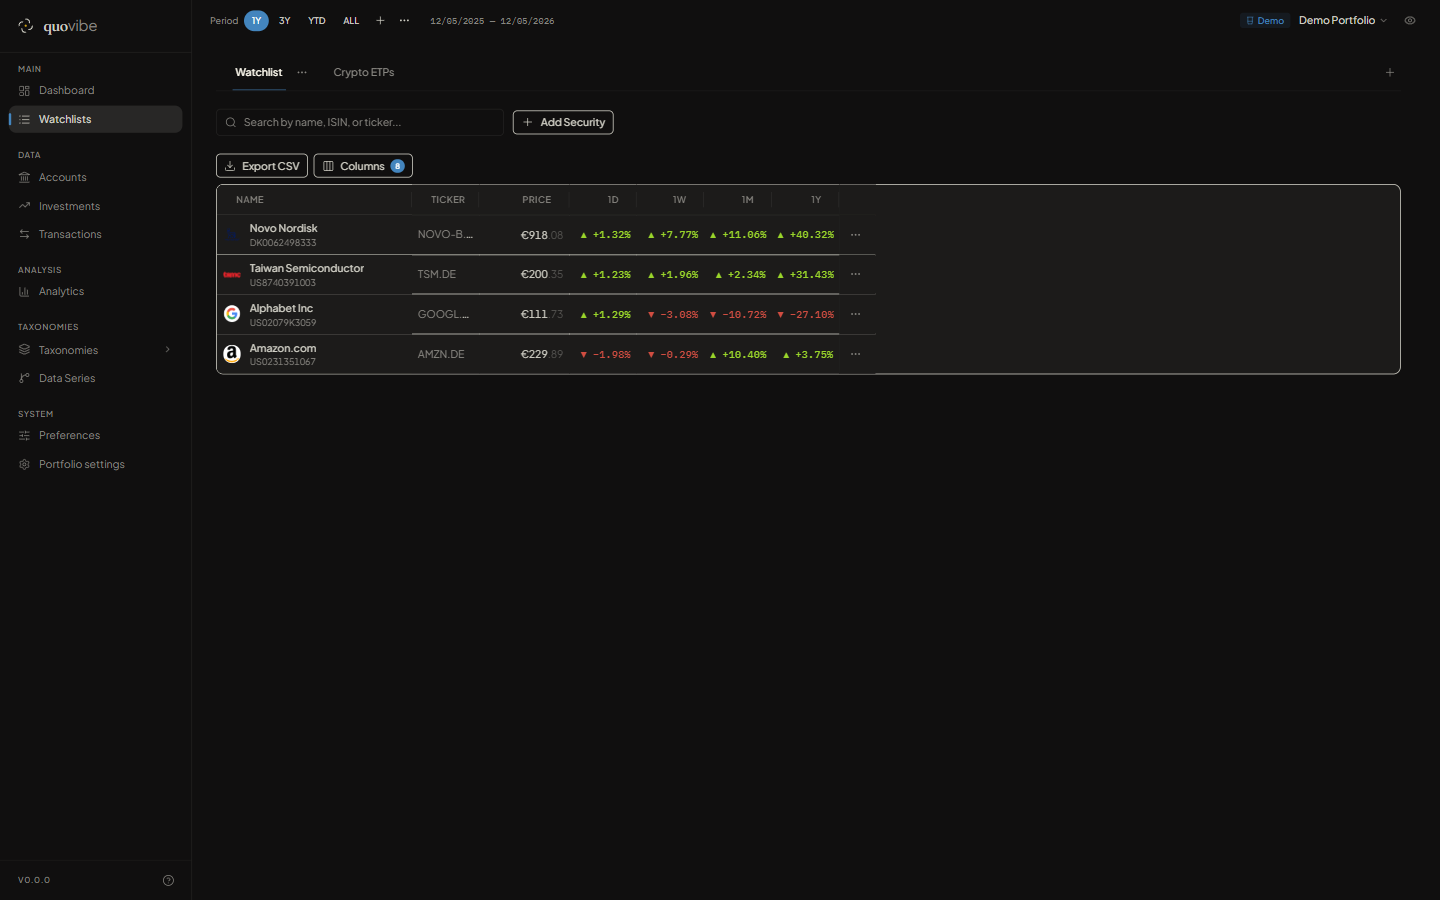Open Taiwan Semiconductor row
Viewport: 1440px width, 900px height.
coord(546,275)
